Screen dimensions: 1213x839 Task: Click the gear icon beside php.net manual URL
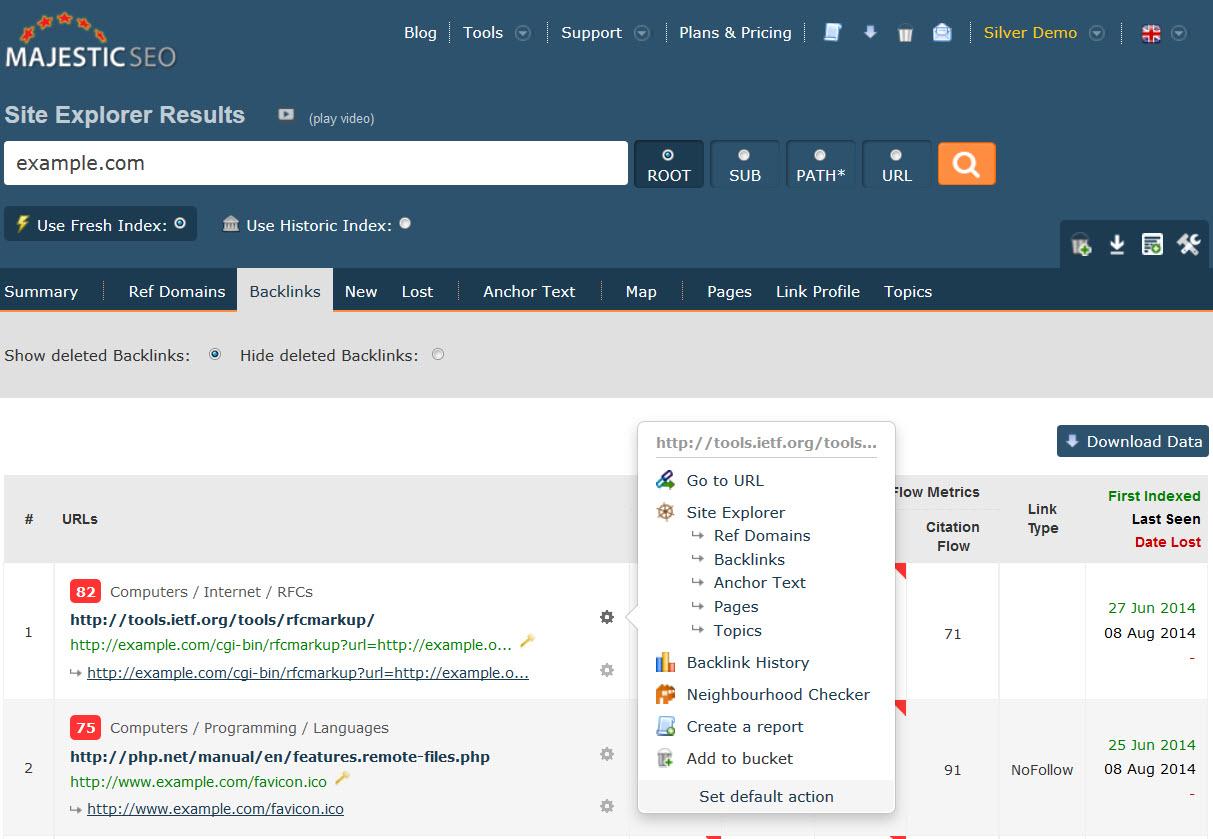coord(607,754)
